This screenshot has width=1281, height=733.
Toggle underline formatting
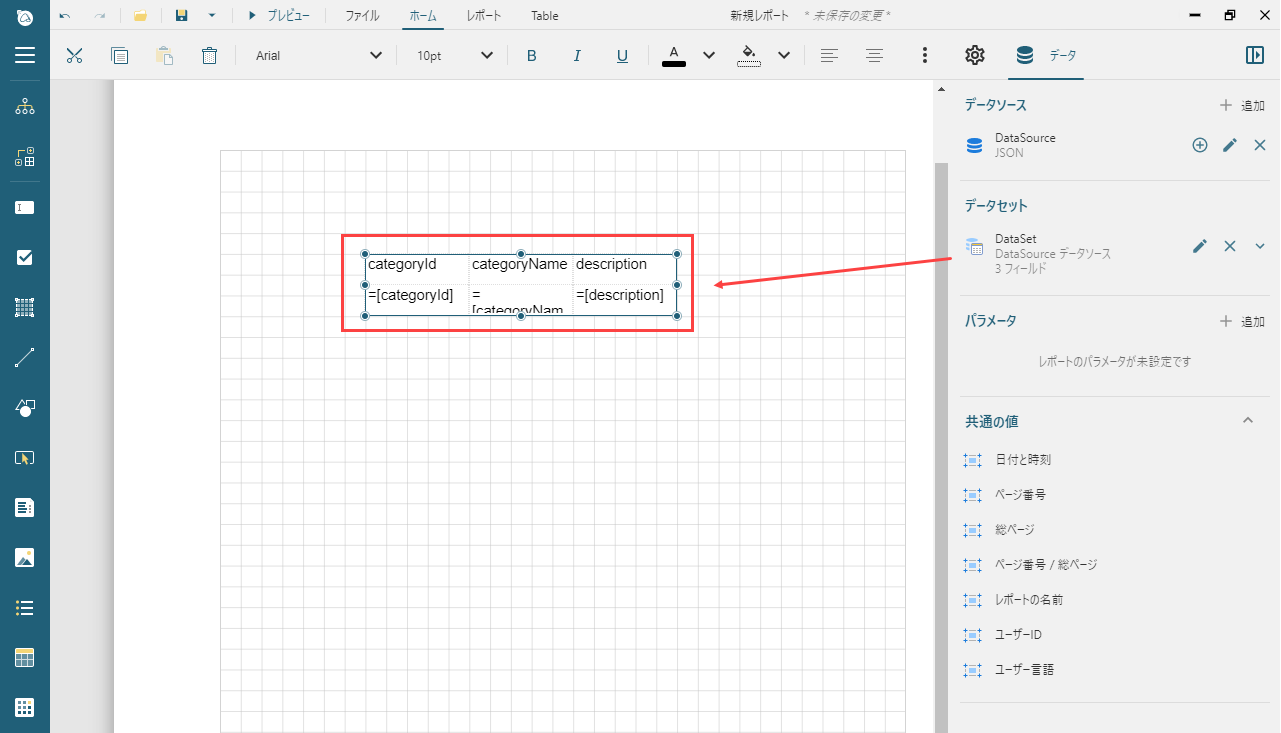[622, 56]
